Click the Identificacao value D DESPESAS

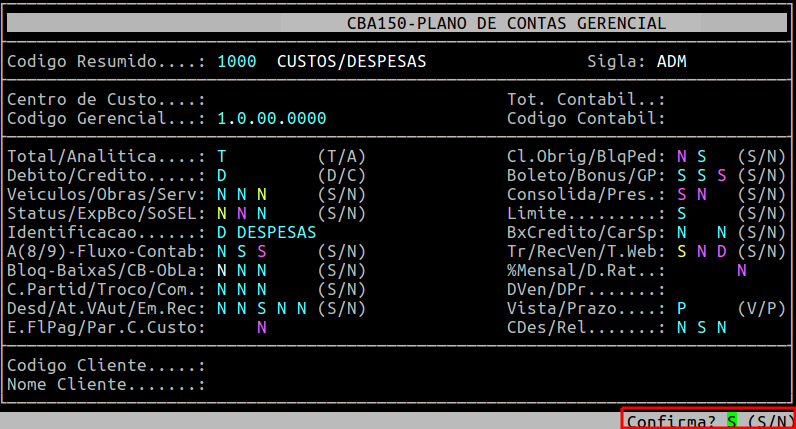coord(266,232)
